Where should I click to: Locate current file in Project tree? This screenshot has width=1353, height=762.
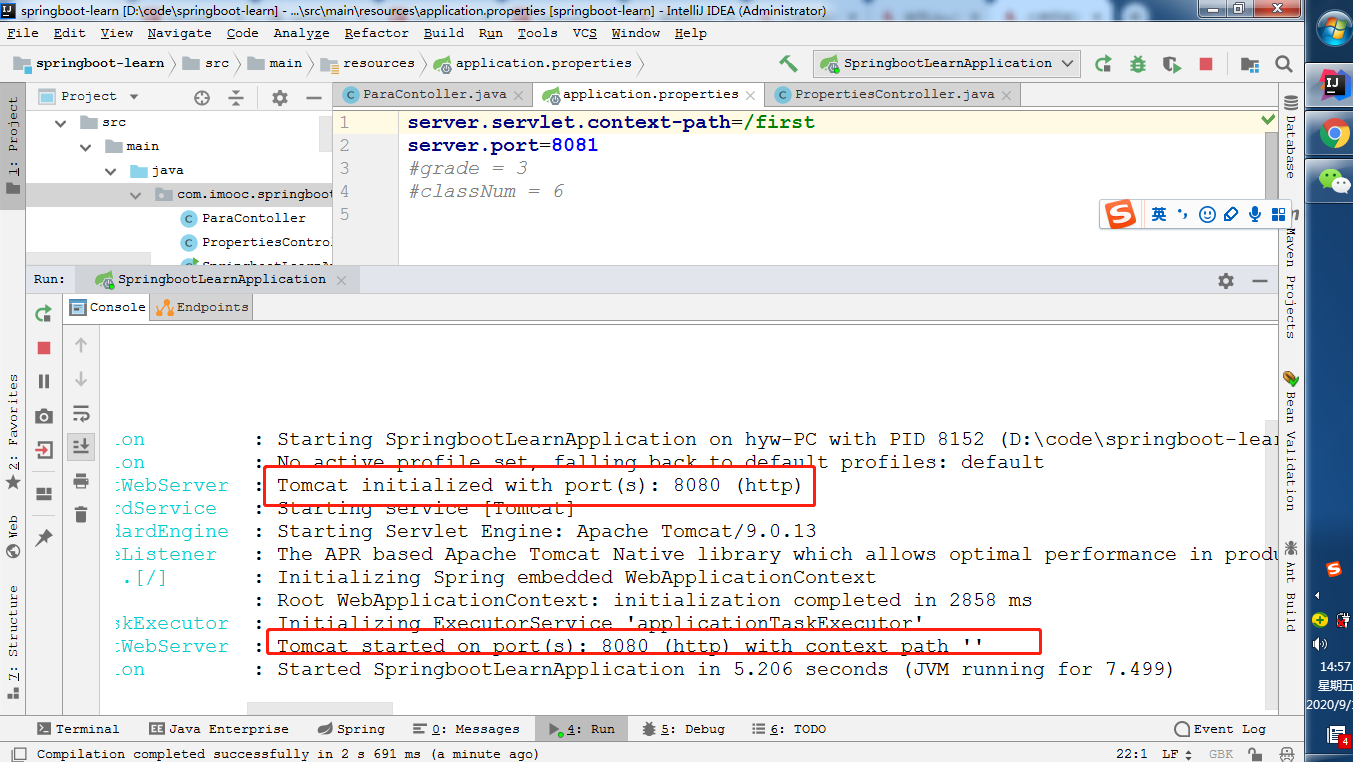coord(202,97)
